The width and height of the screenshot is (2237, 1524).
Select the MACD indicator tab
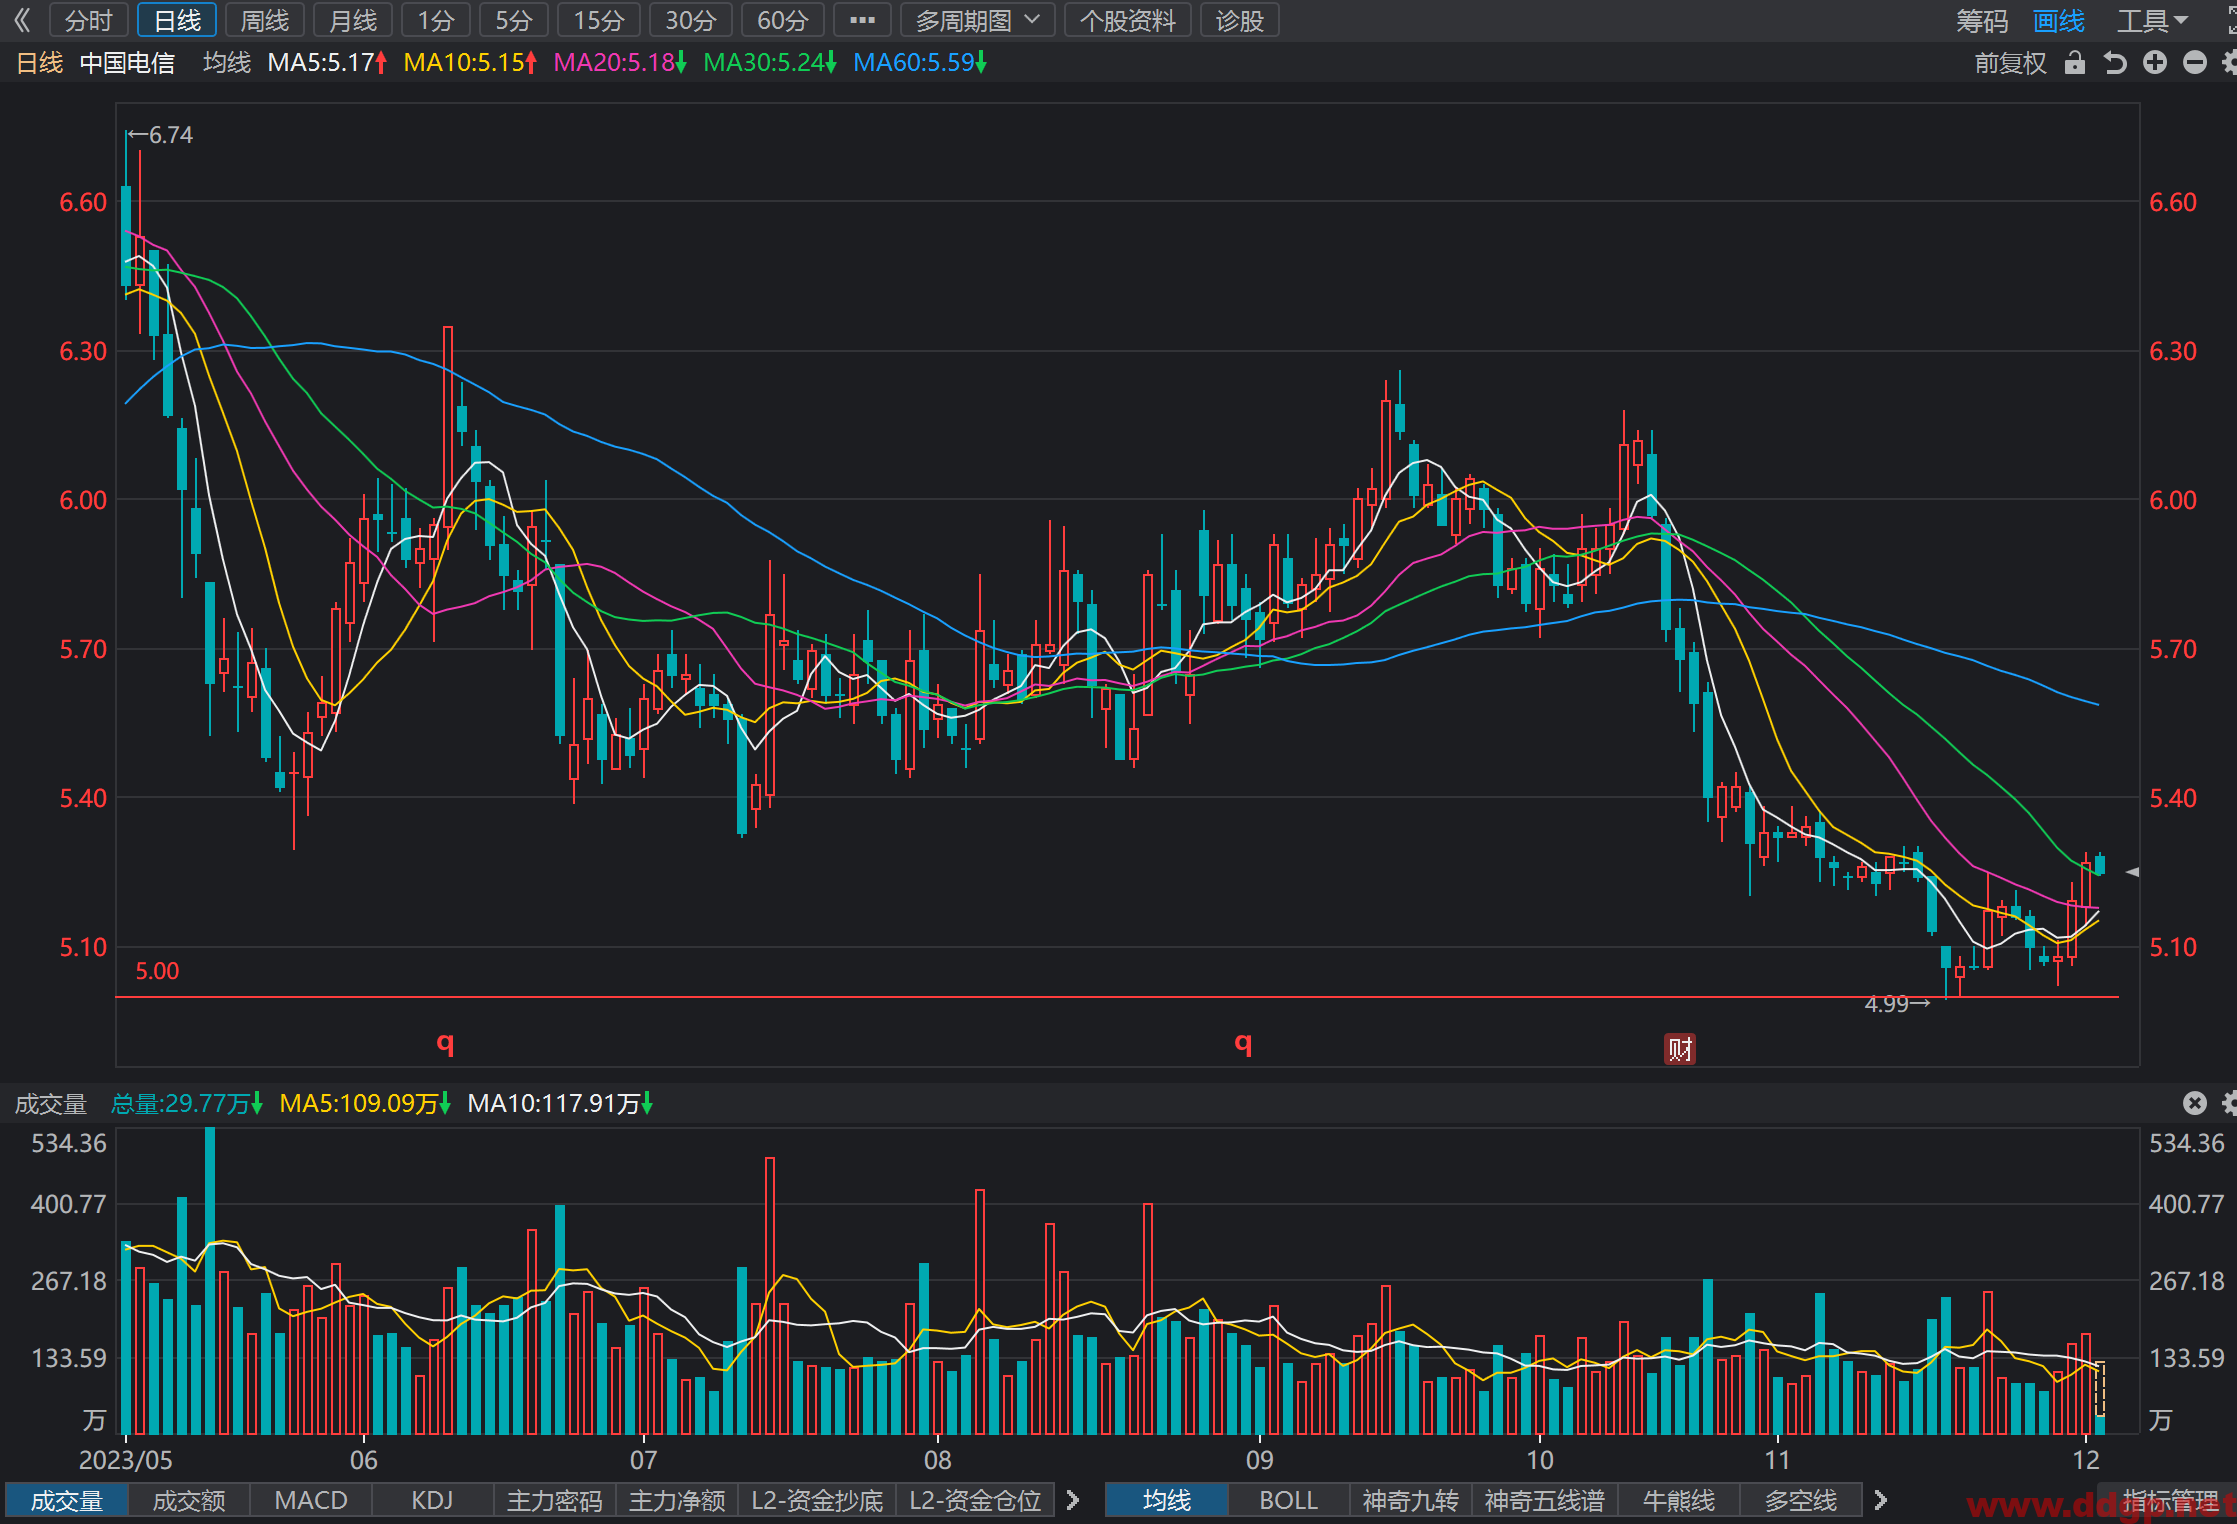tap(311, 1500)
